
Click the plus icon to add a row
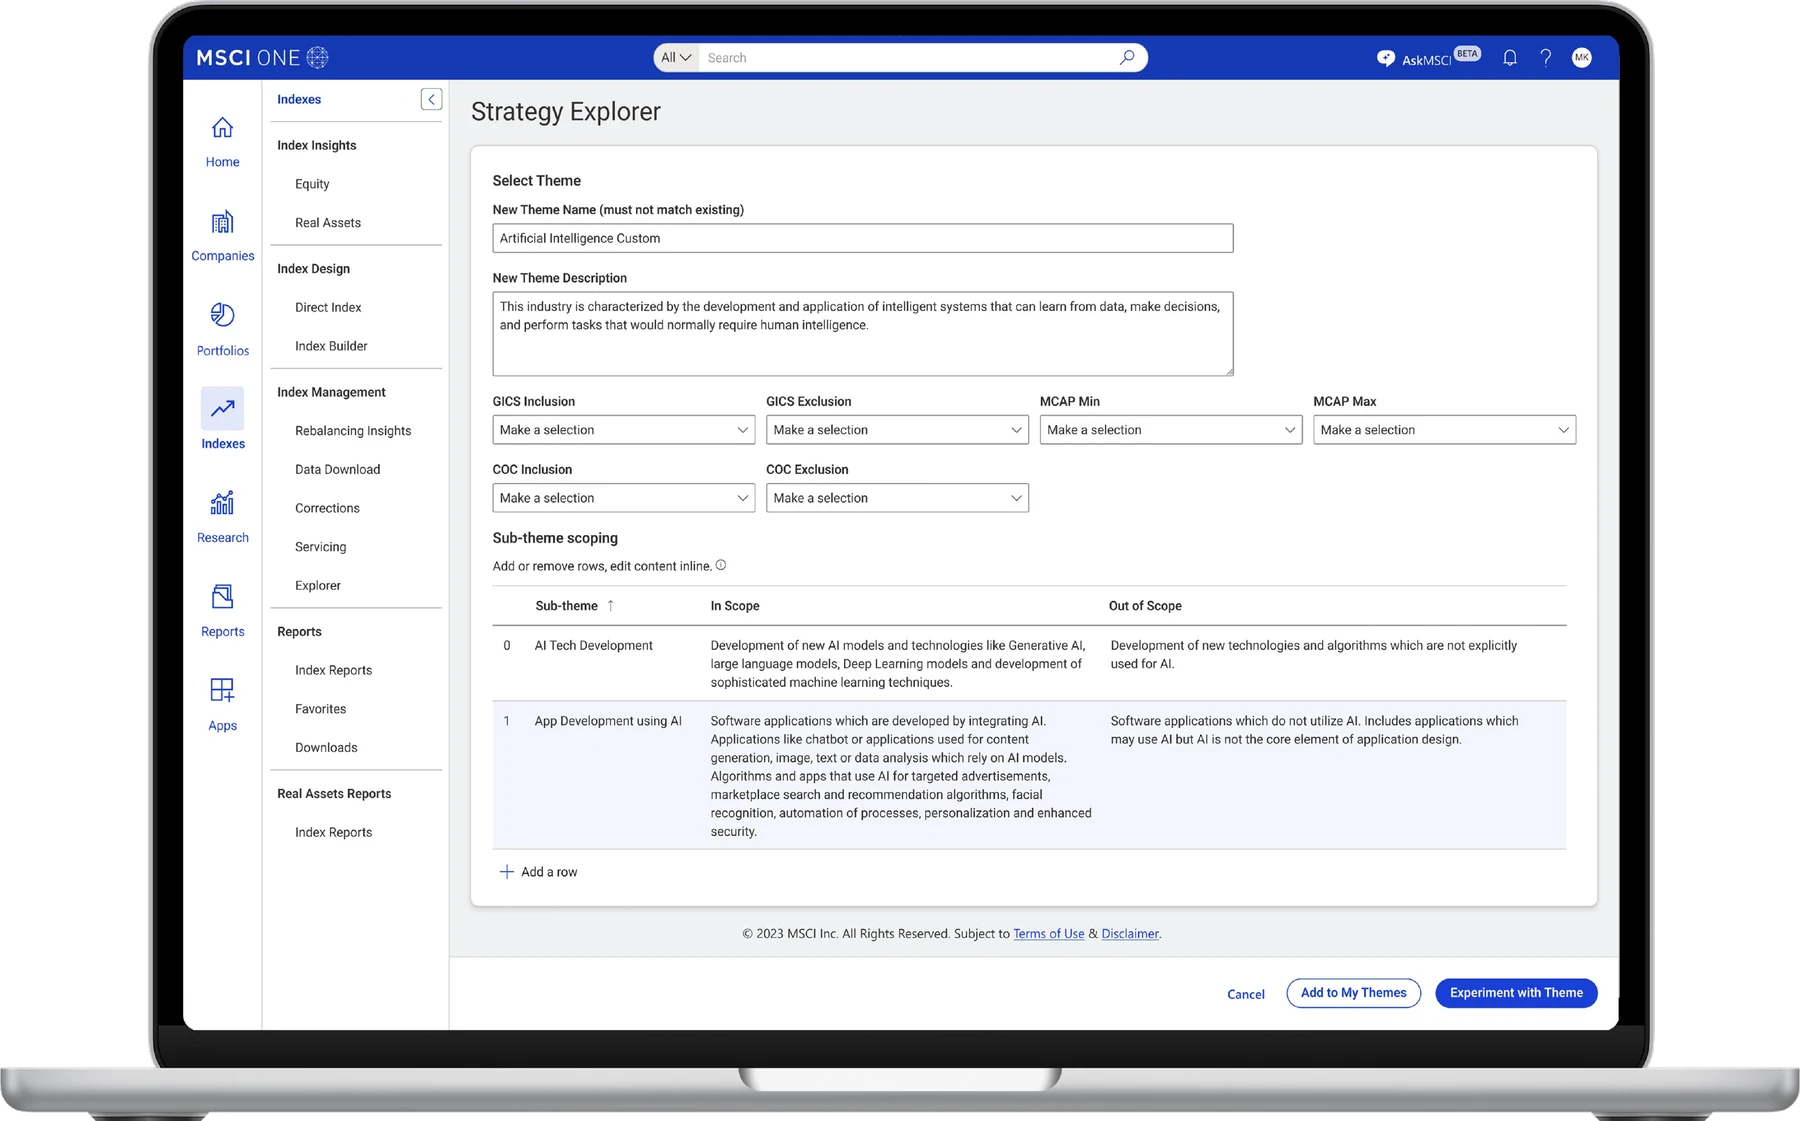pos(507,872)
